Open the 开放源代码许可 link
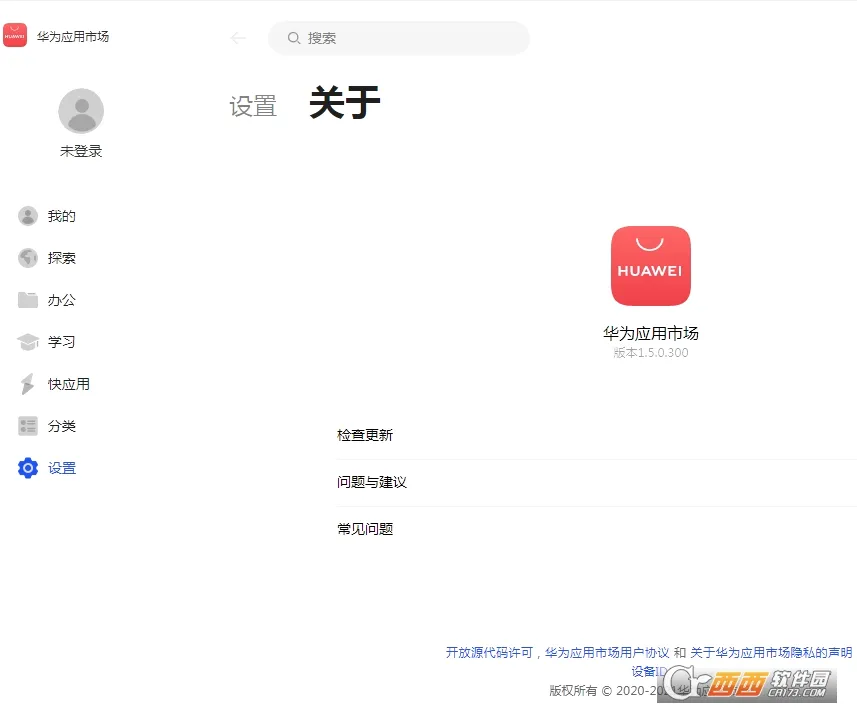Screen dimensions: 857x713 (489, 652)
